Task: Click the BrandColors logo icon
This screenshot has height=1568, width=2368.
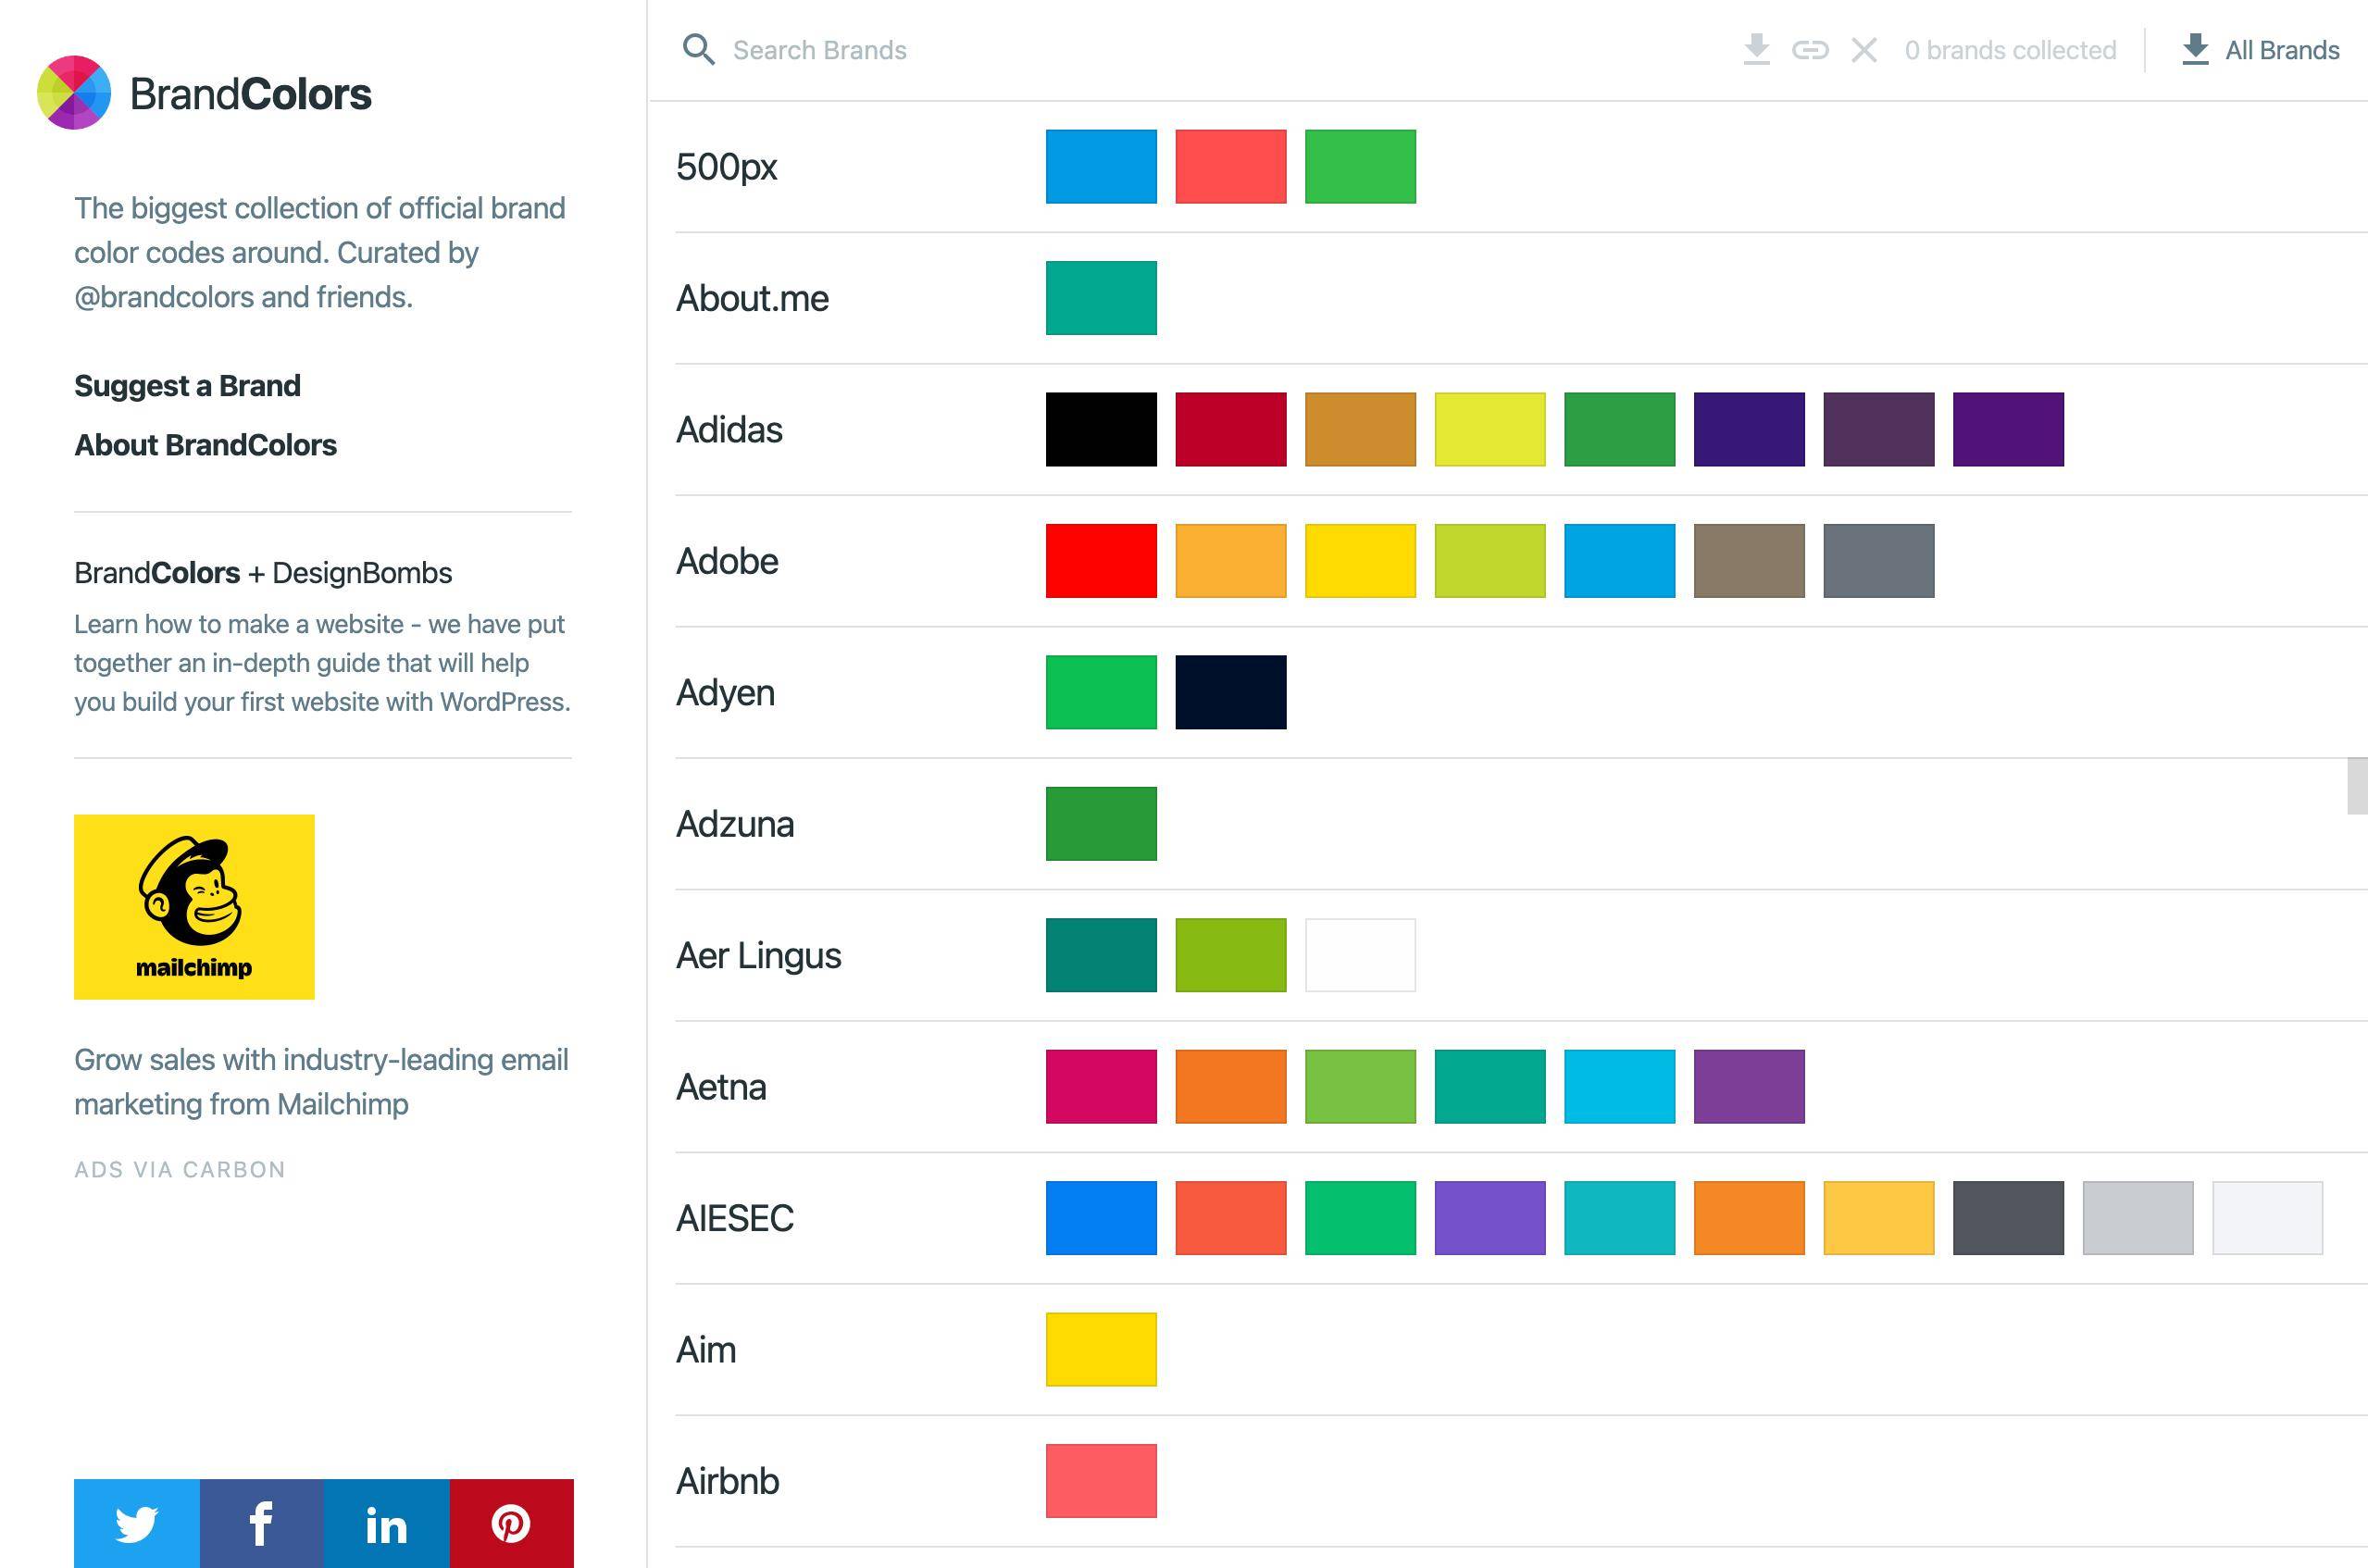Action: coord(73,93)
